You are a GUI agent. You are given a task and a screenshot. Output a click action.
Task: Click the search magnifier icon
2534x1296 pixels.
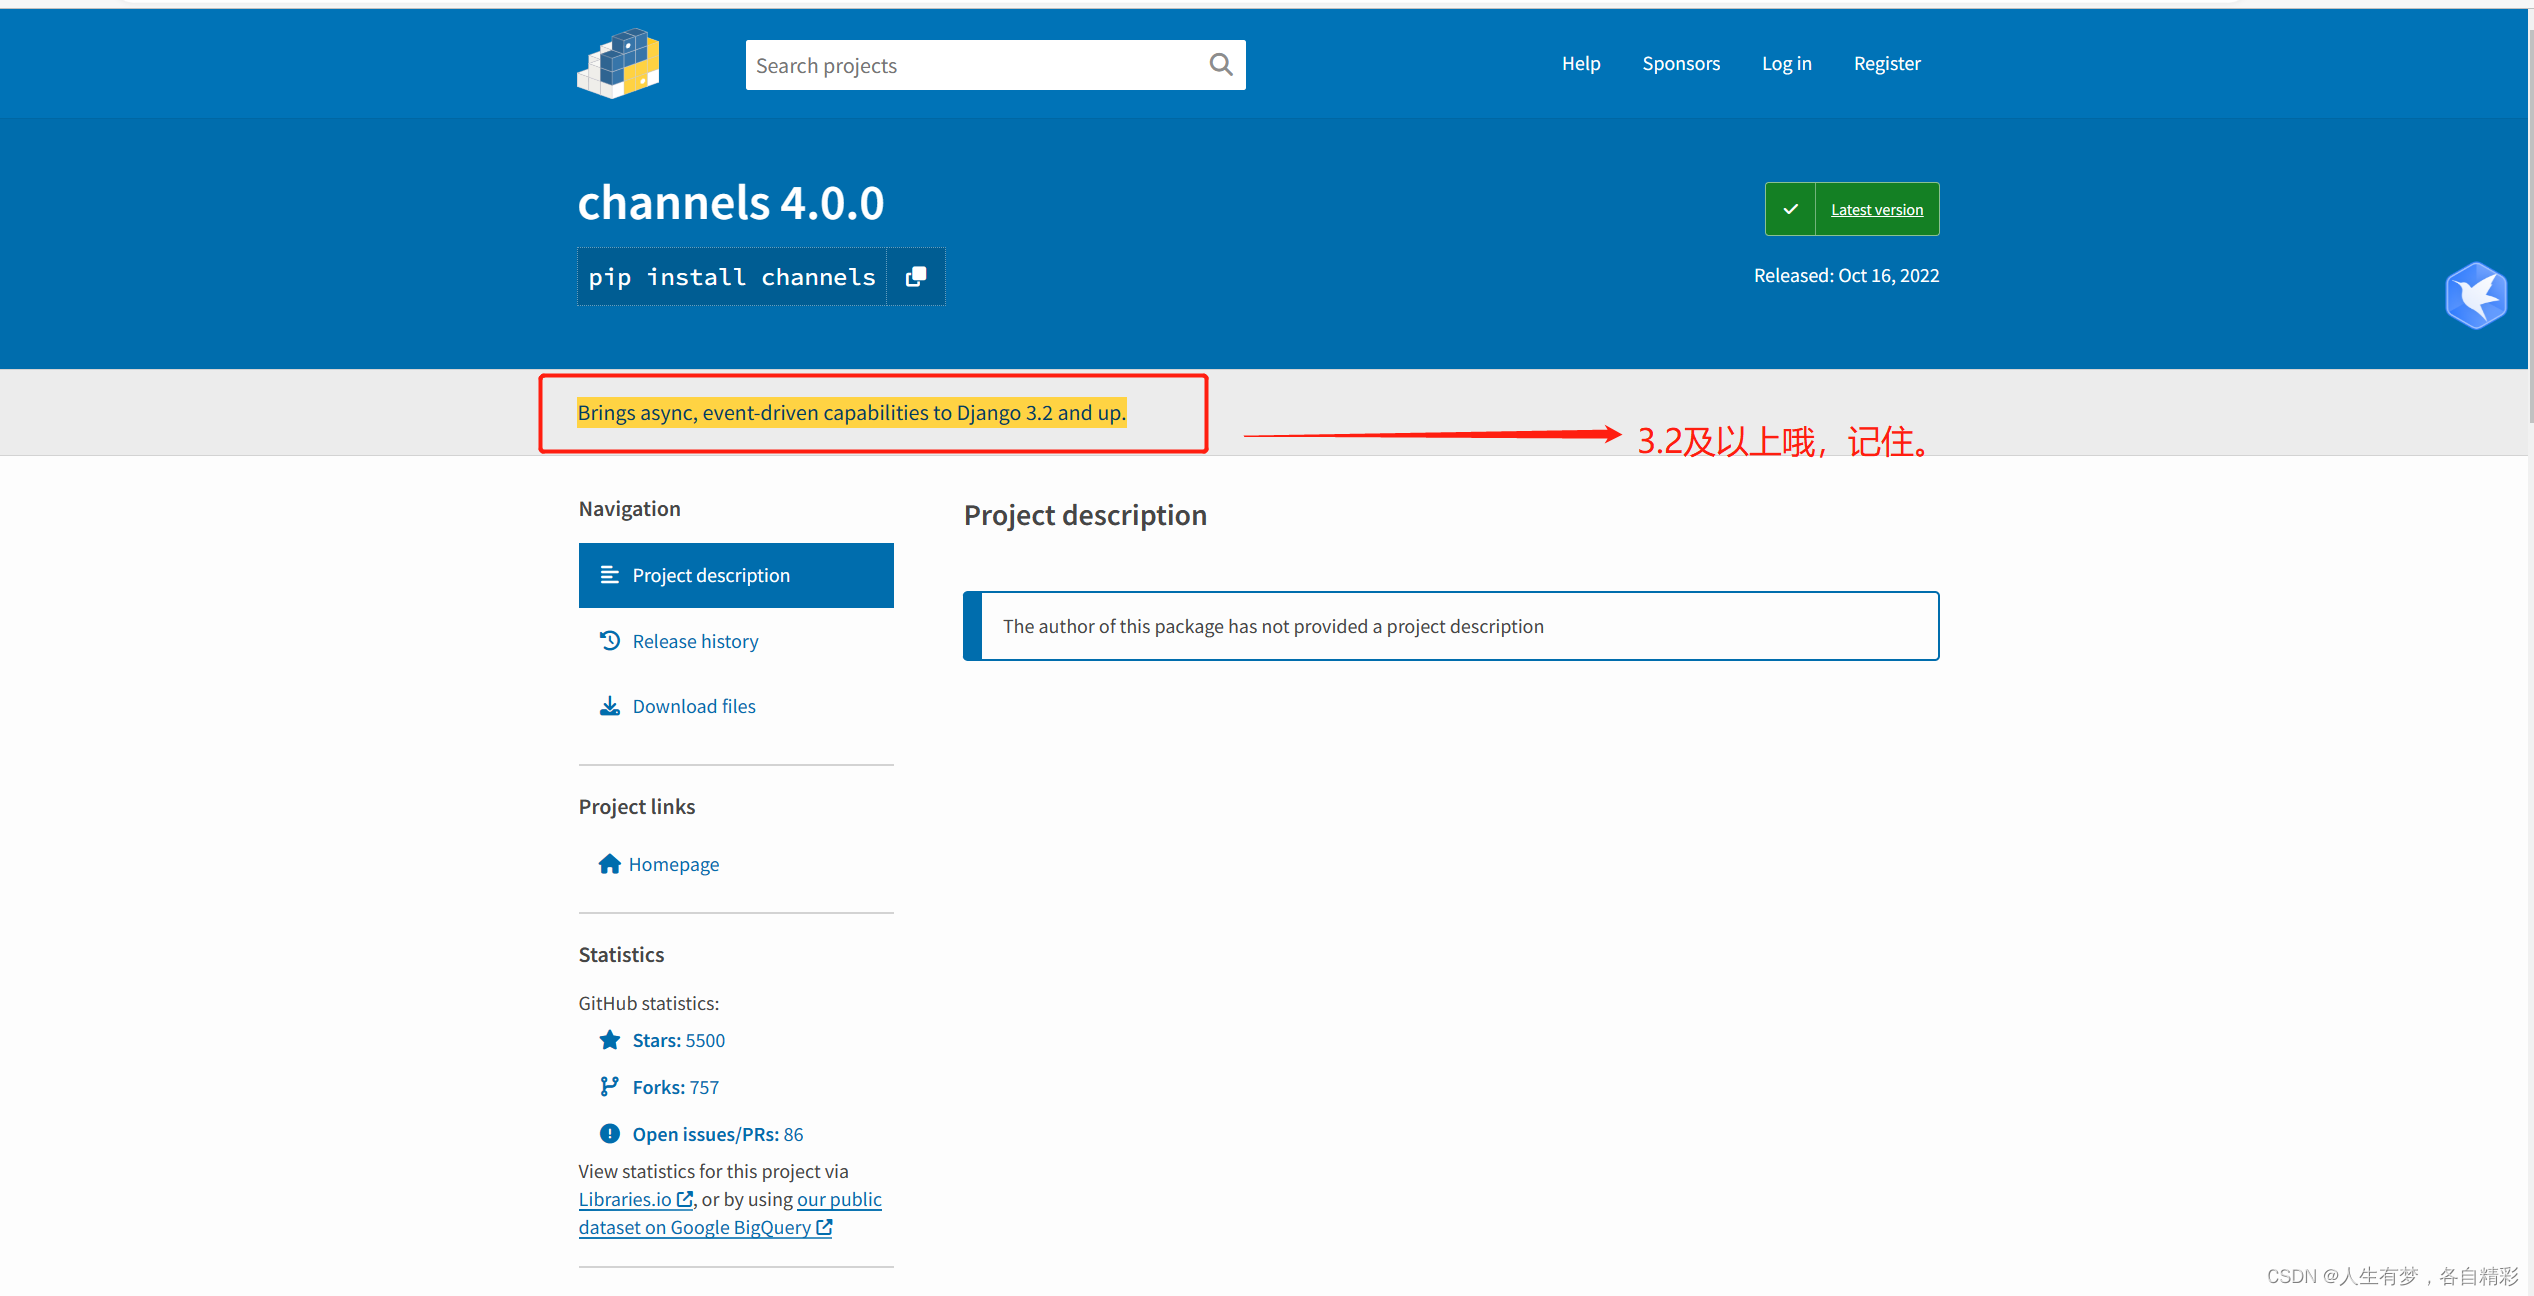coord(1220,64)
